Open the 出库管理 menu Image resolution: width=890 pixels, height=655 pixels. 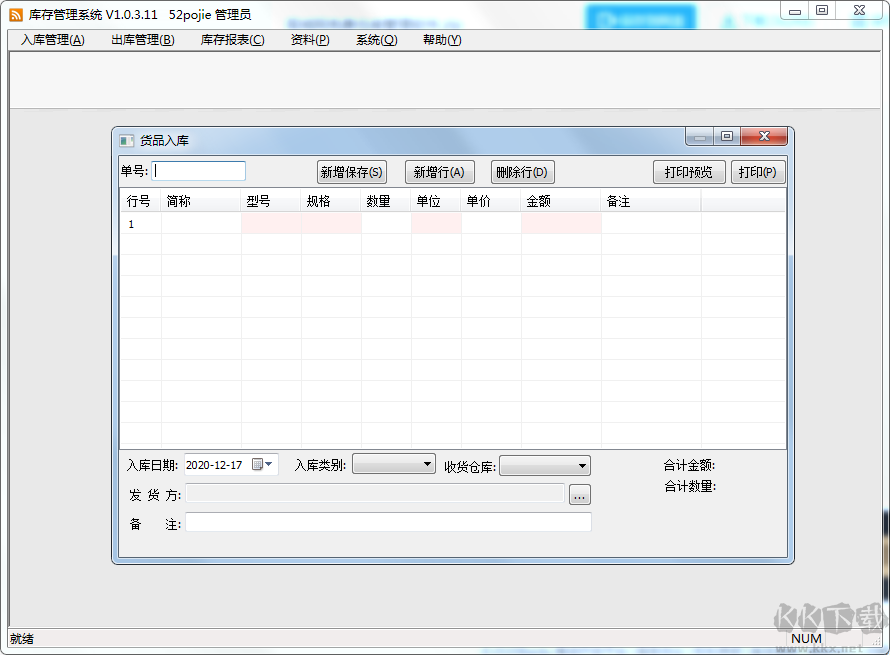[142, 40]
